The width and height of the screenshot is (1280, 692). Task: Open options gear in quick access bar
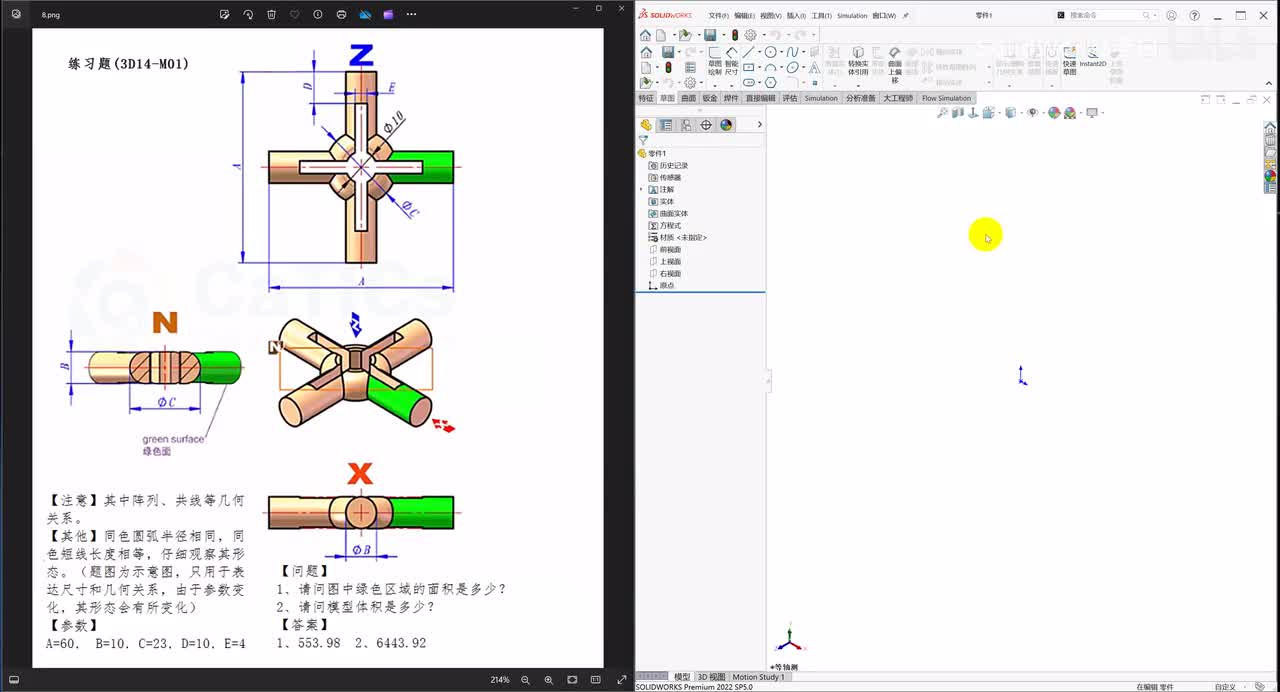(x=750, y=35)
